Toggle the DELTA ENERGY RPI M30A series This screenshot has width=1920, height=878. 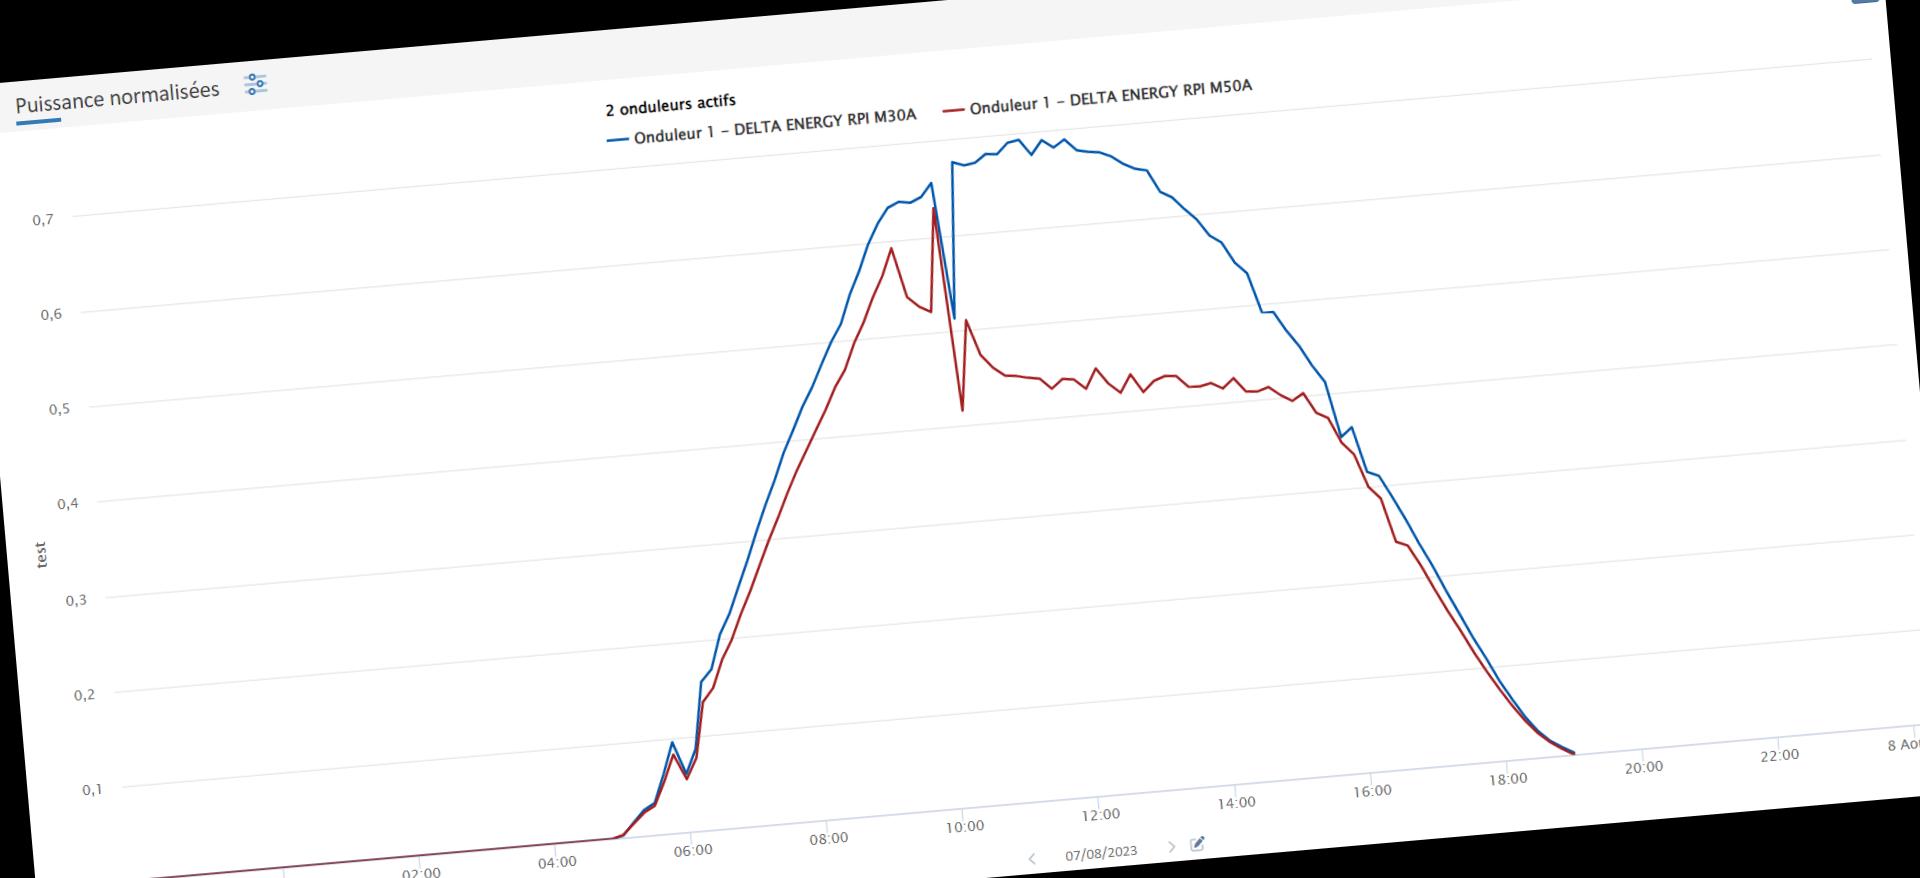pyautogui.click(x=761, y=126)
